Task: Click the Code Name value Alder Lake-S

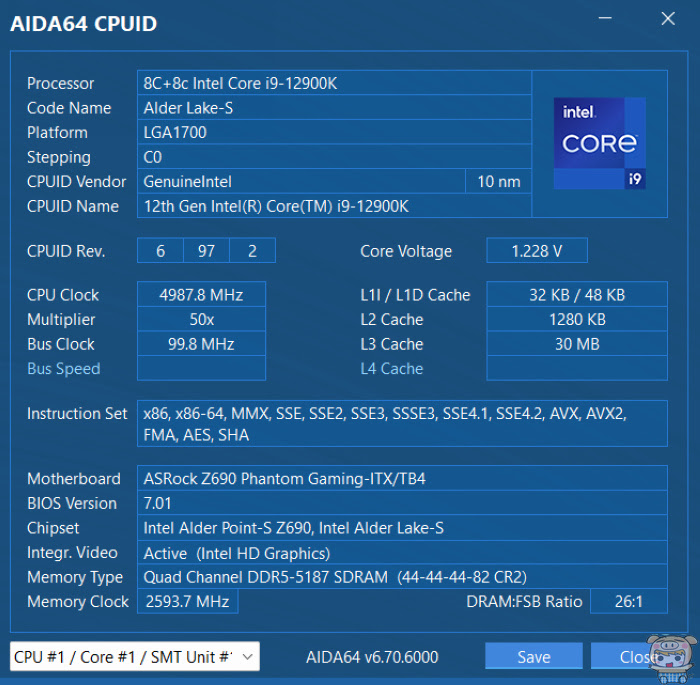Action: coord(334,108)
